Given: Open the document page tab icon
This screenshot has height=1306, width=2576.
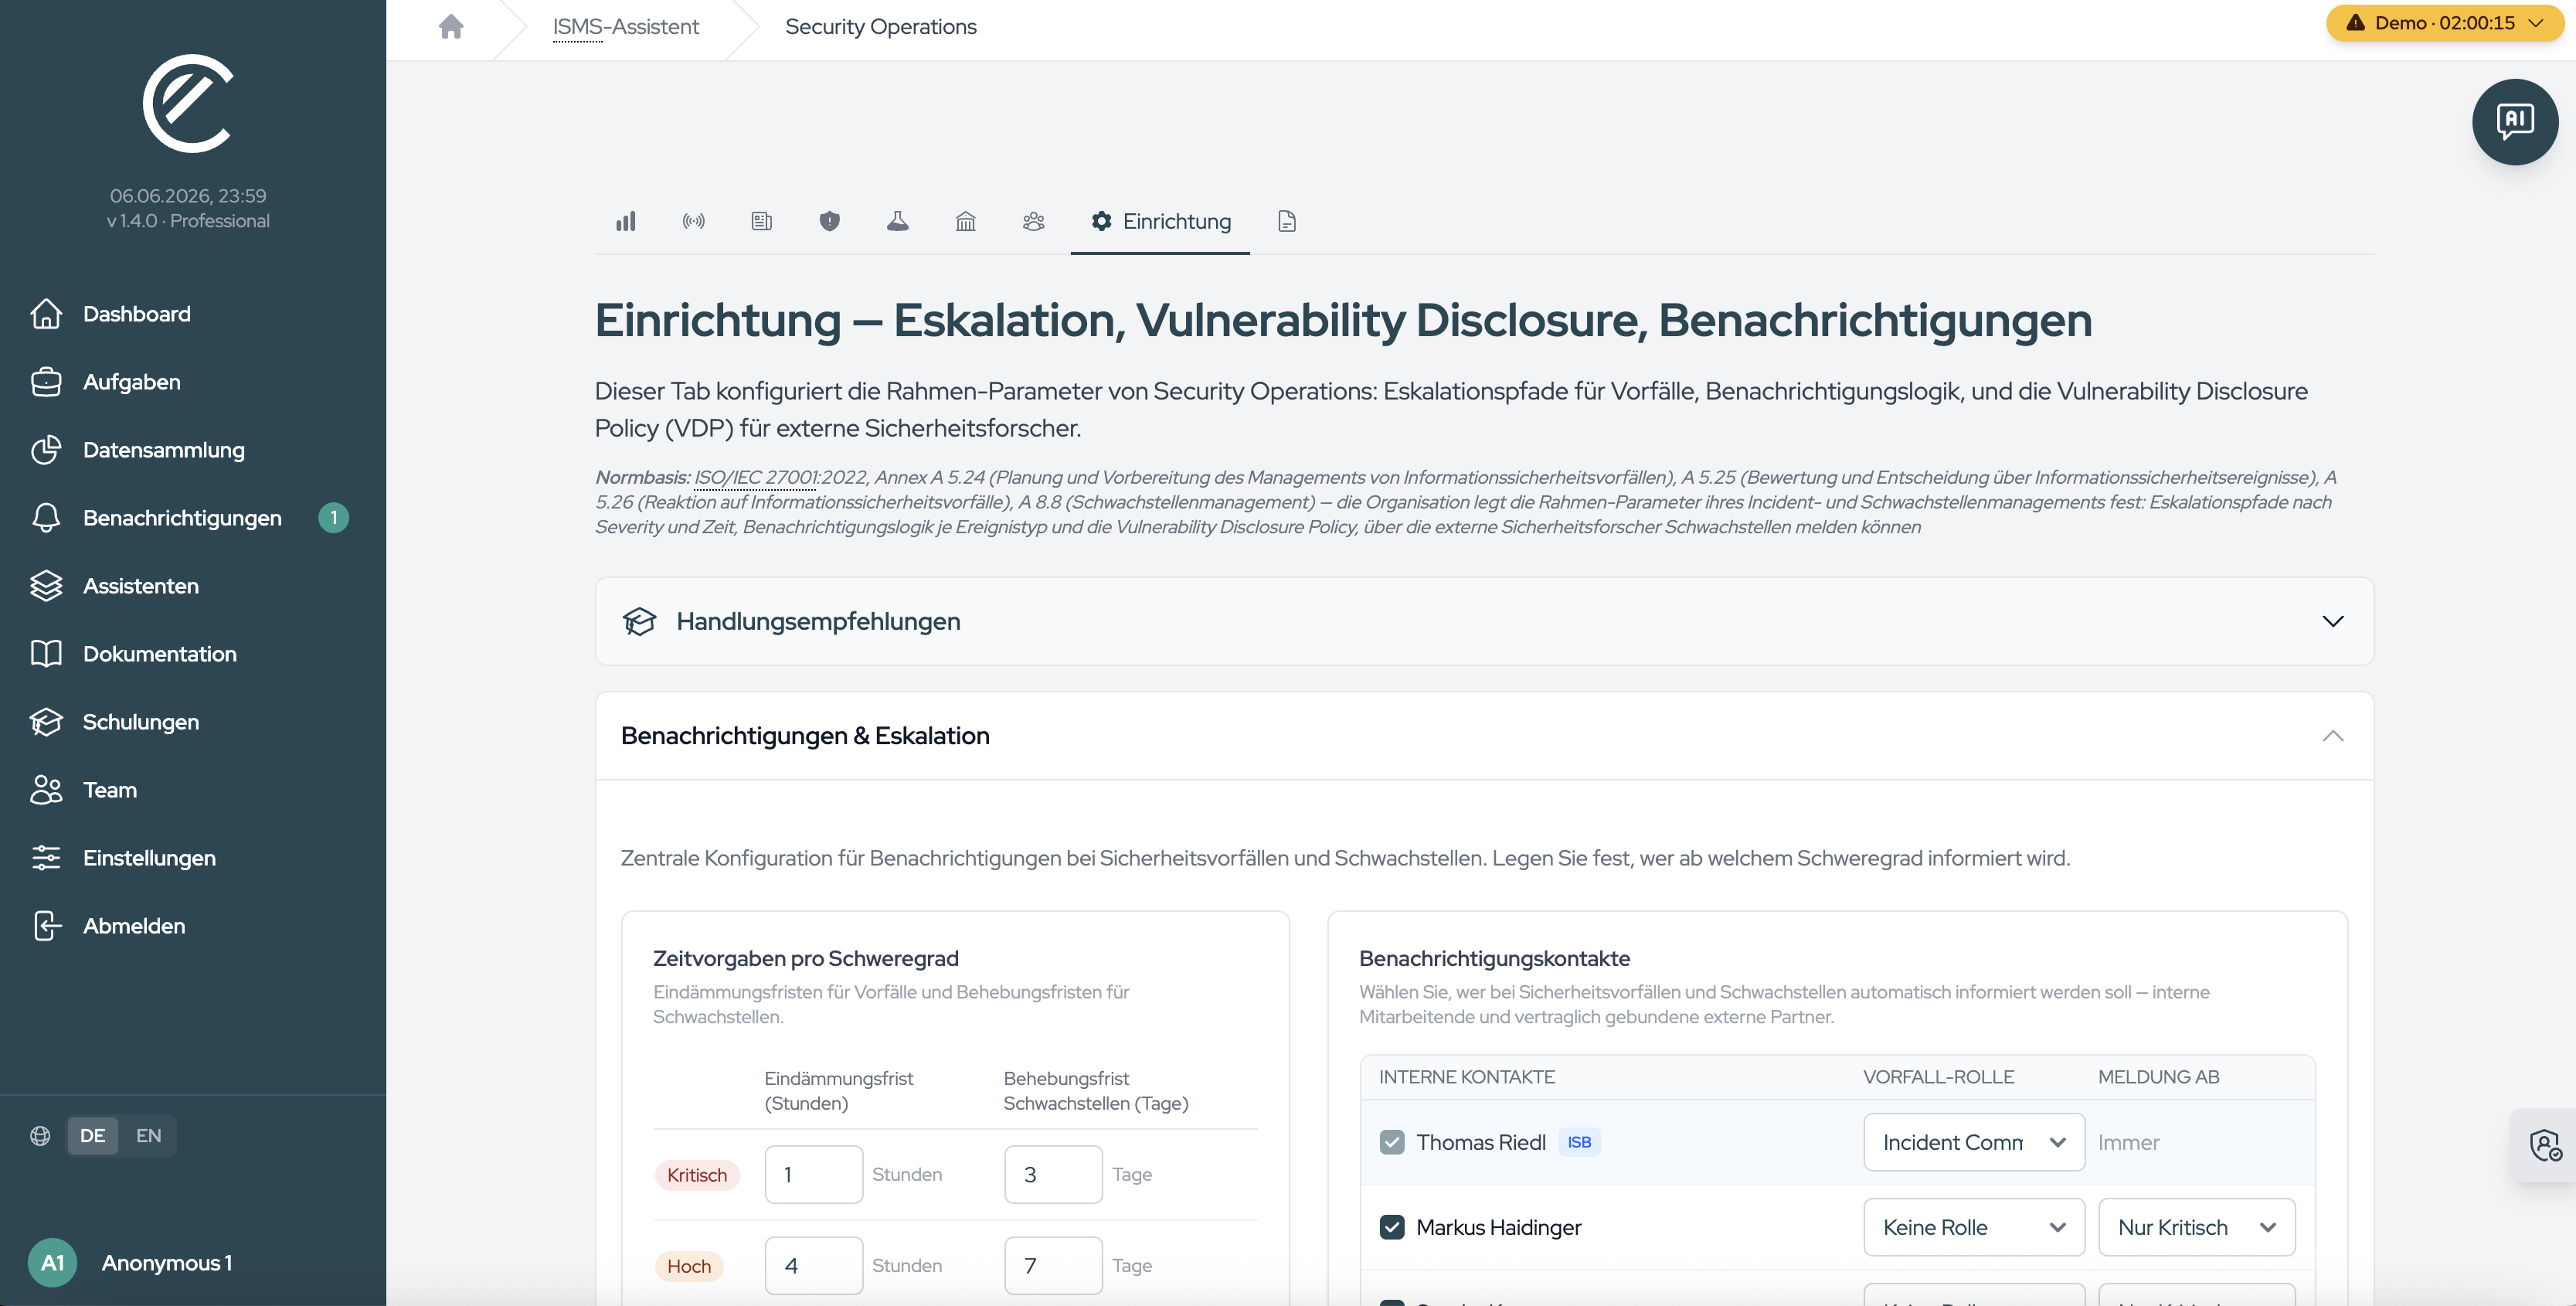Looking at the screenshot, I should [x=1286, y=221].
